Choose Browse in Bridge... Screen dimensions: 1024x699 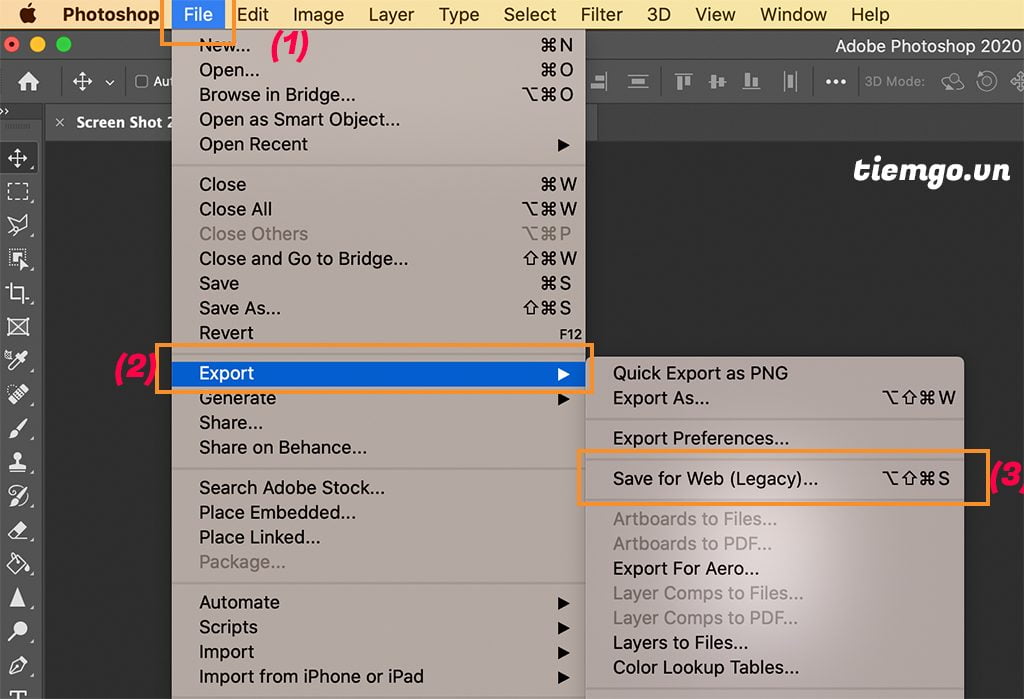[x=378, y=95]
